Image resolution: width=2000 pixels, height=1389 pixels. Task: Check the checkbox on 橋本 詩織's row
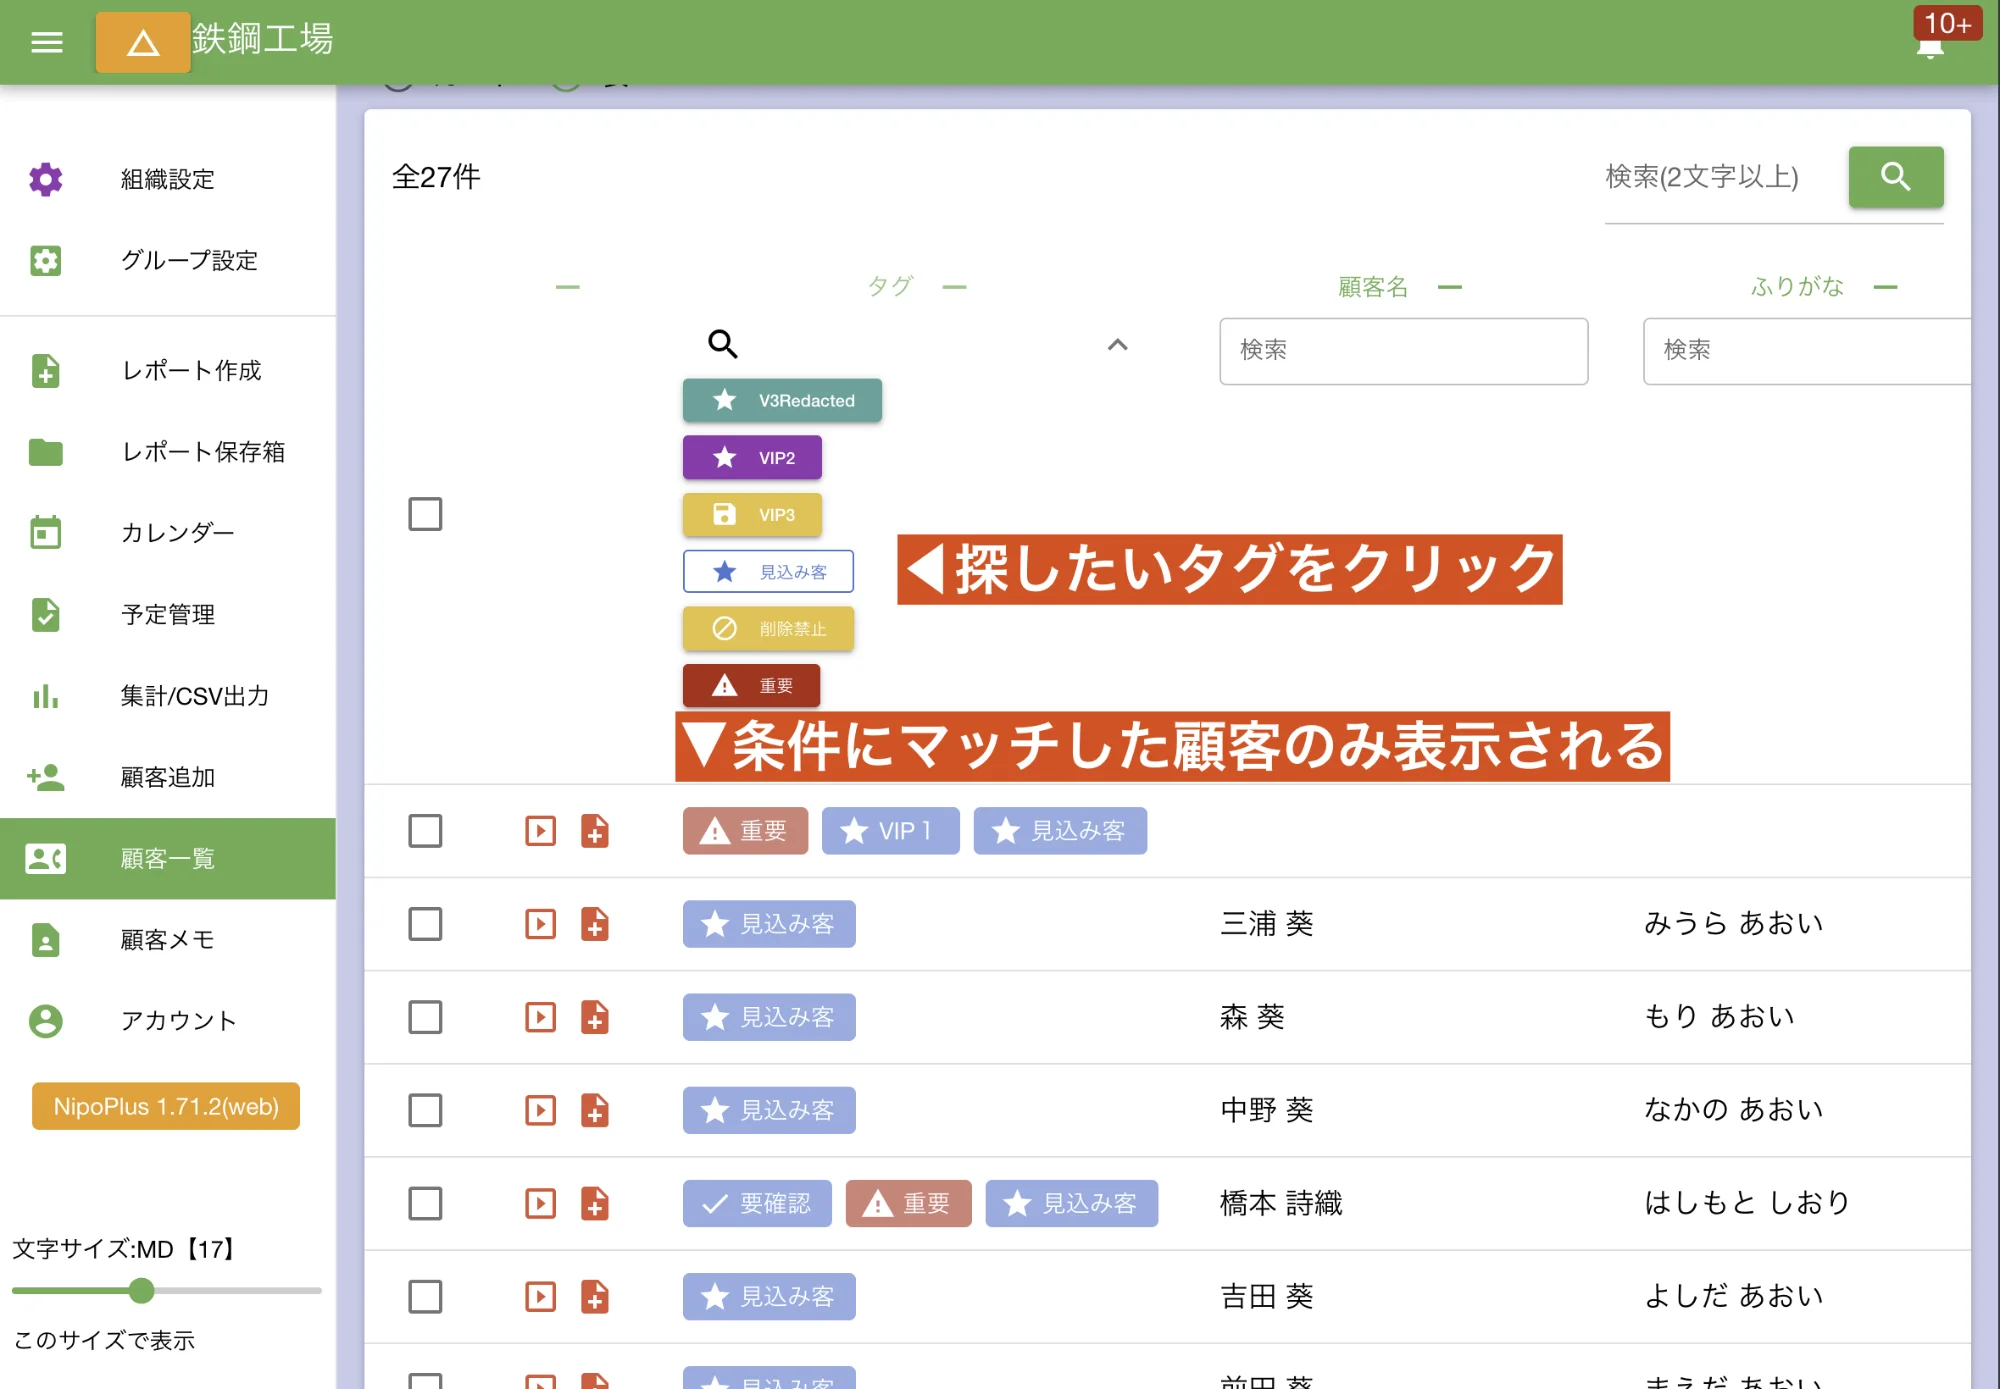coord(424,1203)
